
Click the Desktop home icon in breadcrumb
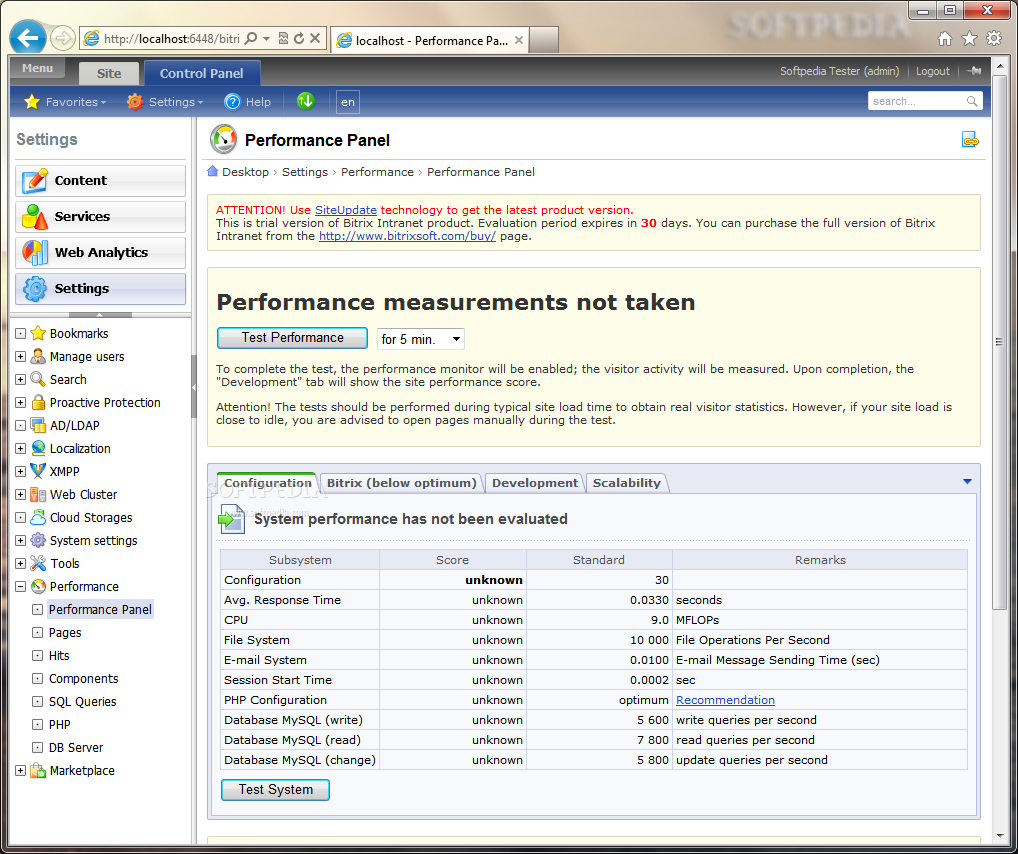click(x=212, y=171)
